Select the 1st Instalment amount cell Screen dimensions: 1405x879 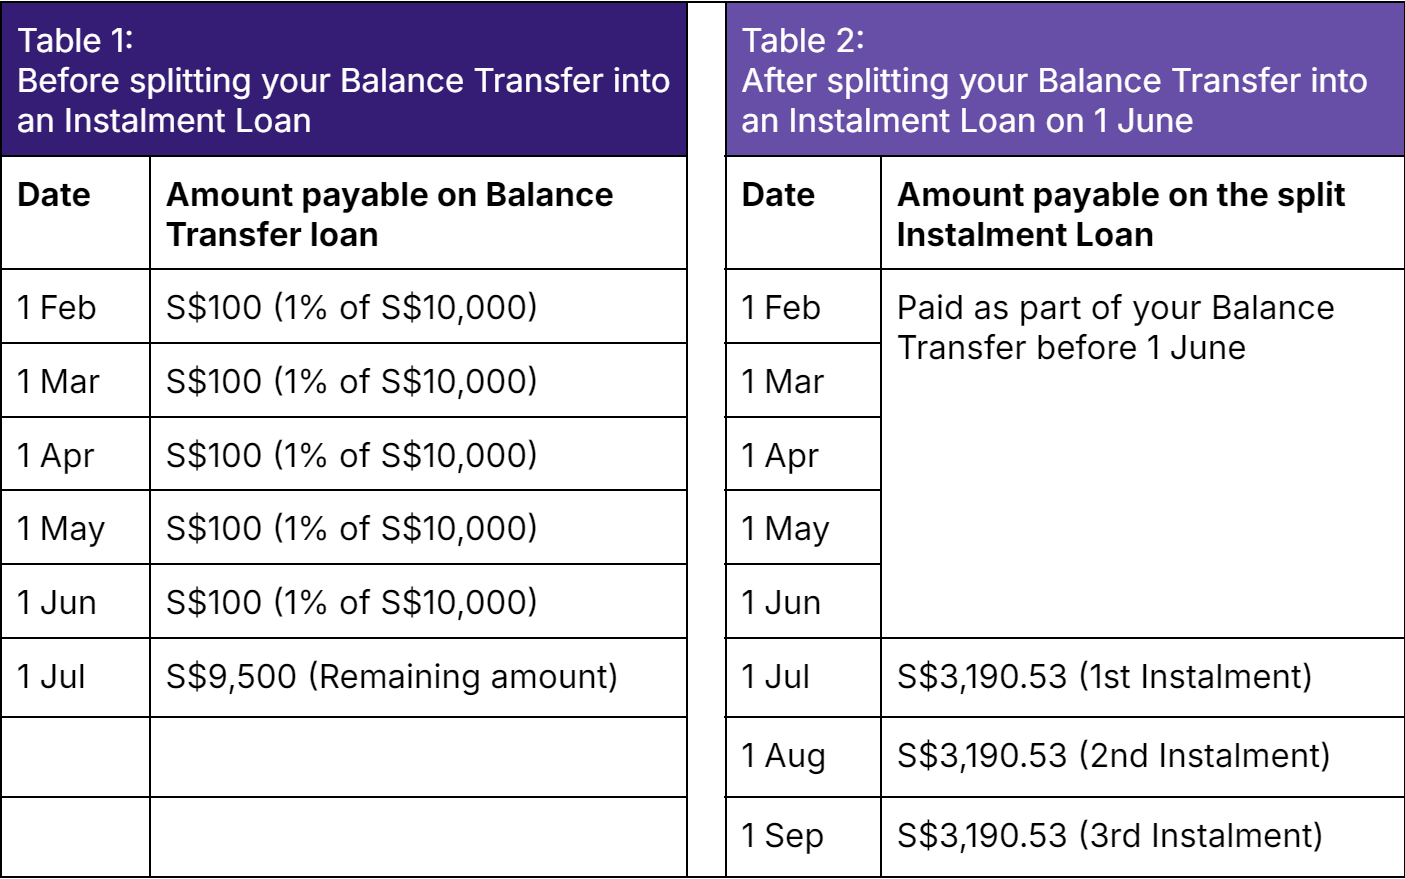pyautogui.click(x=1142, y=677)
